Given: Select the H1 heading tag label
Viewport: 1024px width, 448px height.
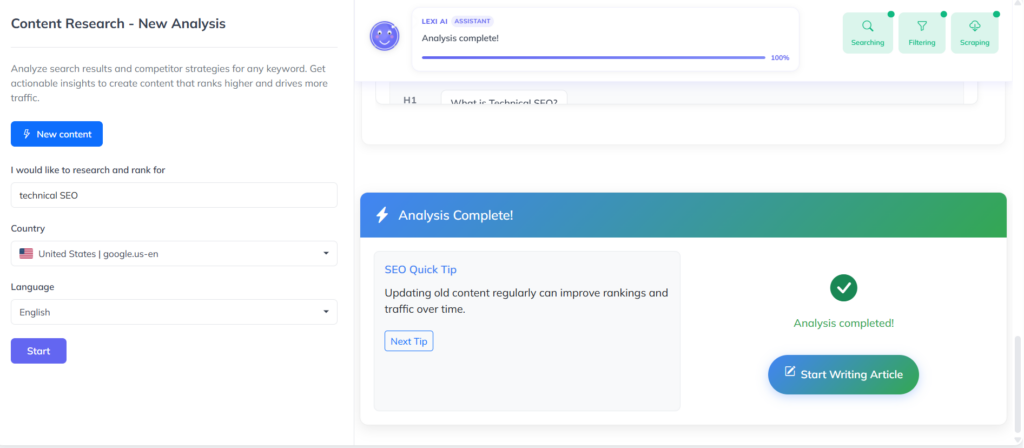Looking at the screenshot, I should pyautogui.click(x=410, y=100).
